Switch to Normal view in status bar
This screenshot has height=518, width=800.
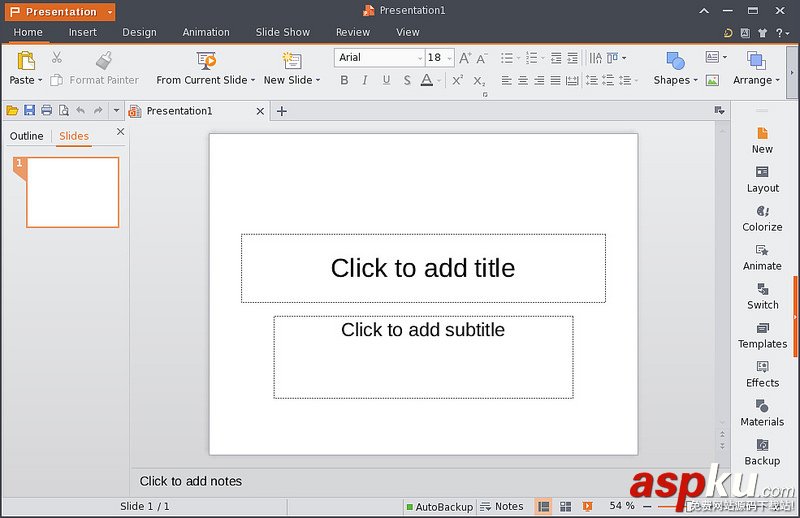click(544, 506)
